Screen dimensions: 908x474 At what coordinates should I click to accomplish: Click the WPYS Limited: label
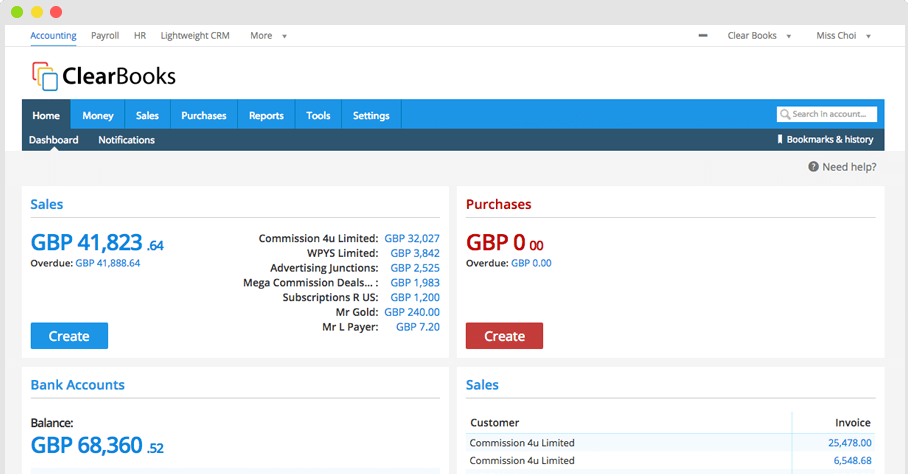[343, 253]
